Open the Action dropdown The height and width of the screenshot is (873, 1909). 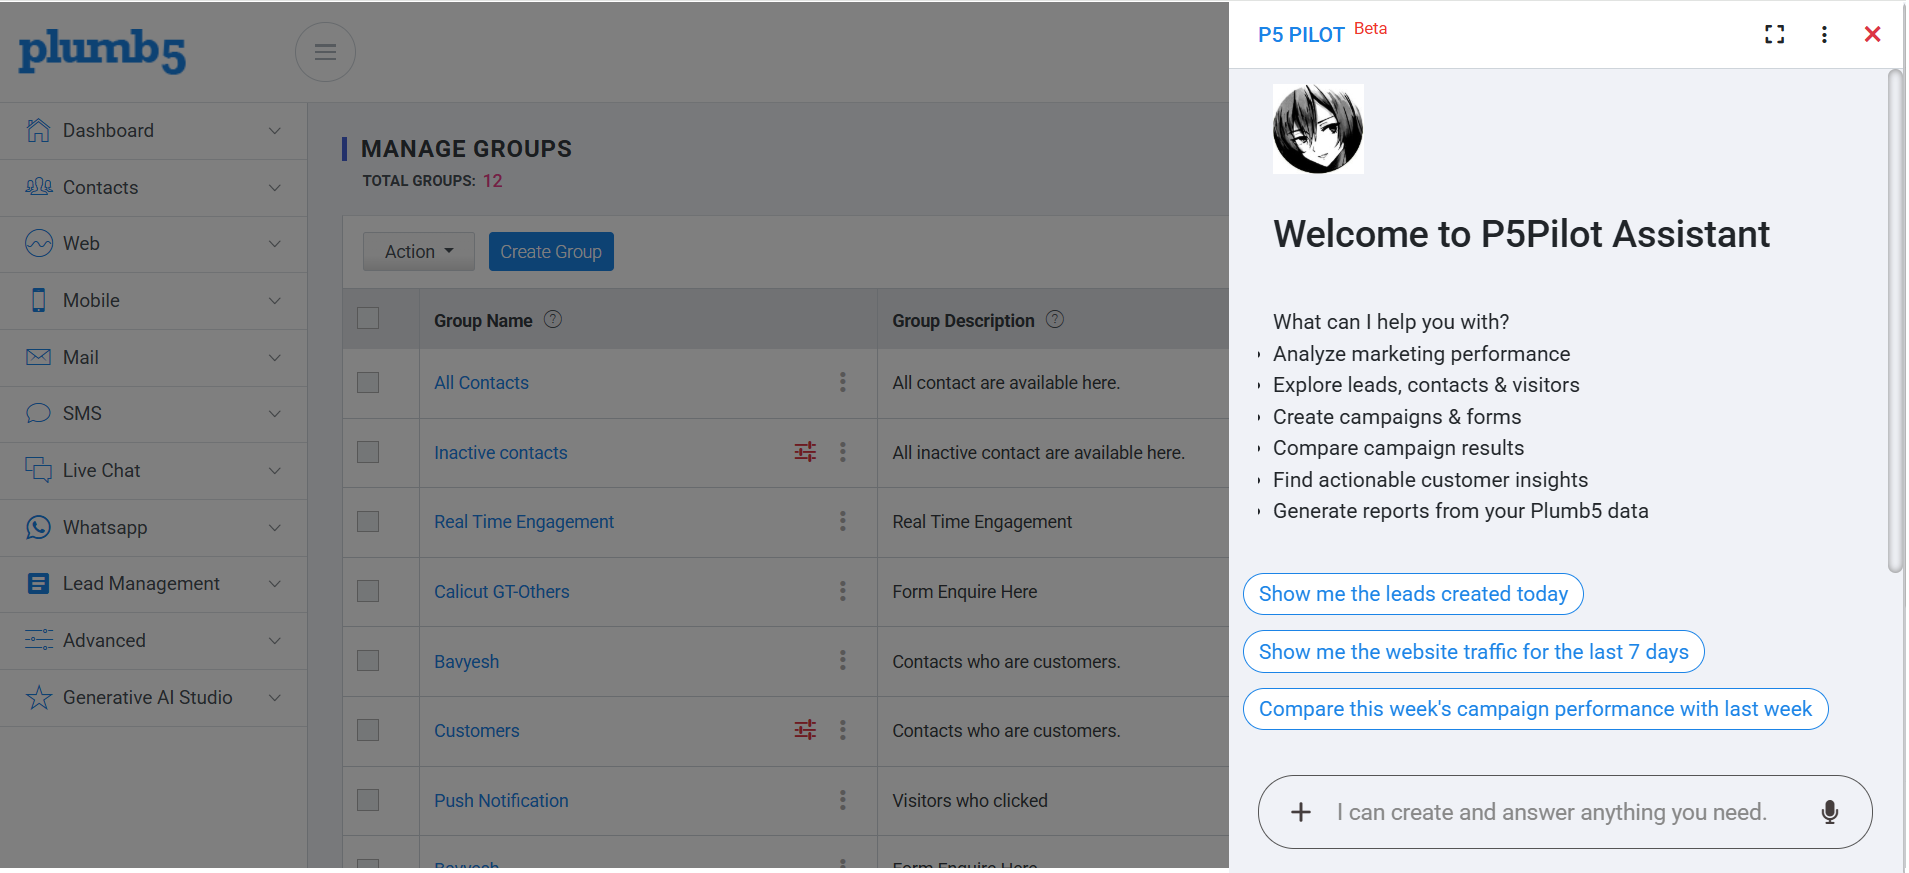pyautogui.click(x=419, y=252)
